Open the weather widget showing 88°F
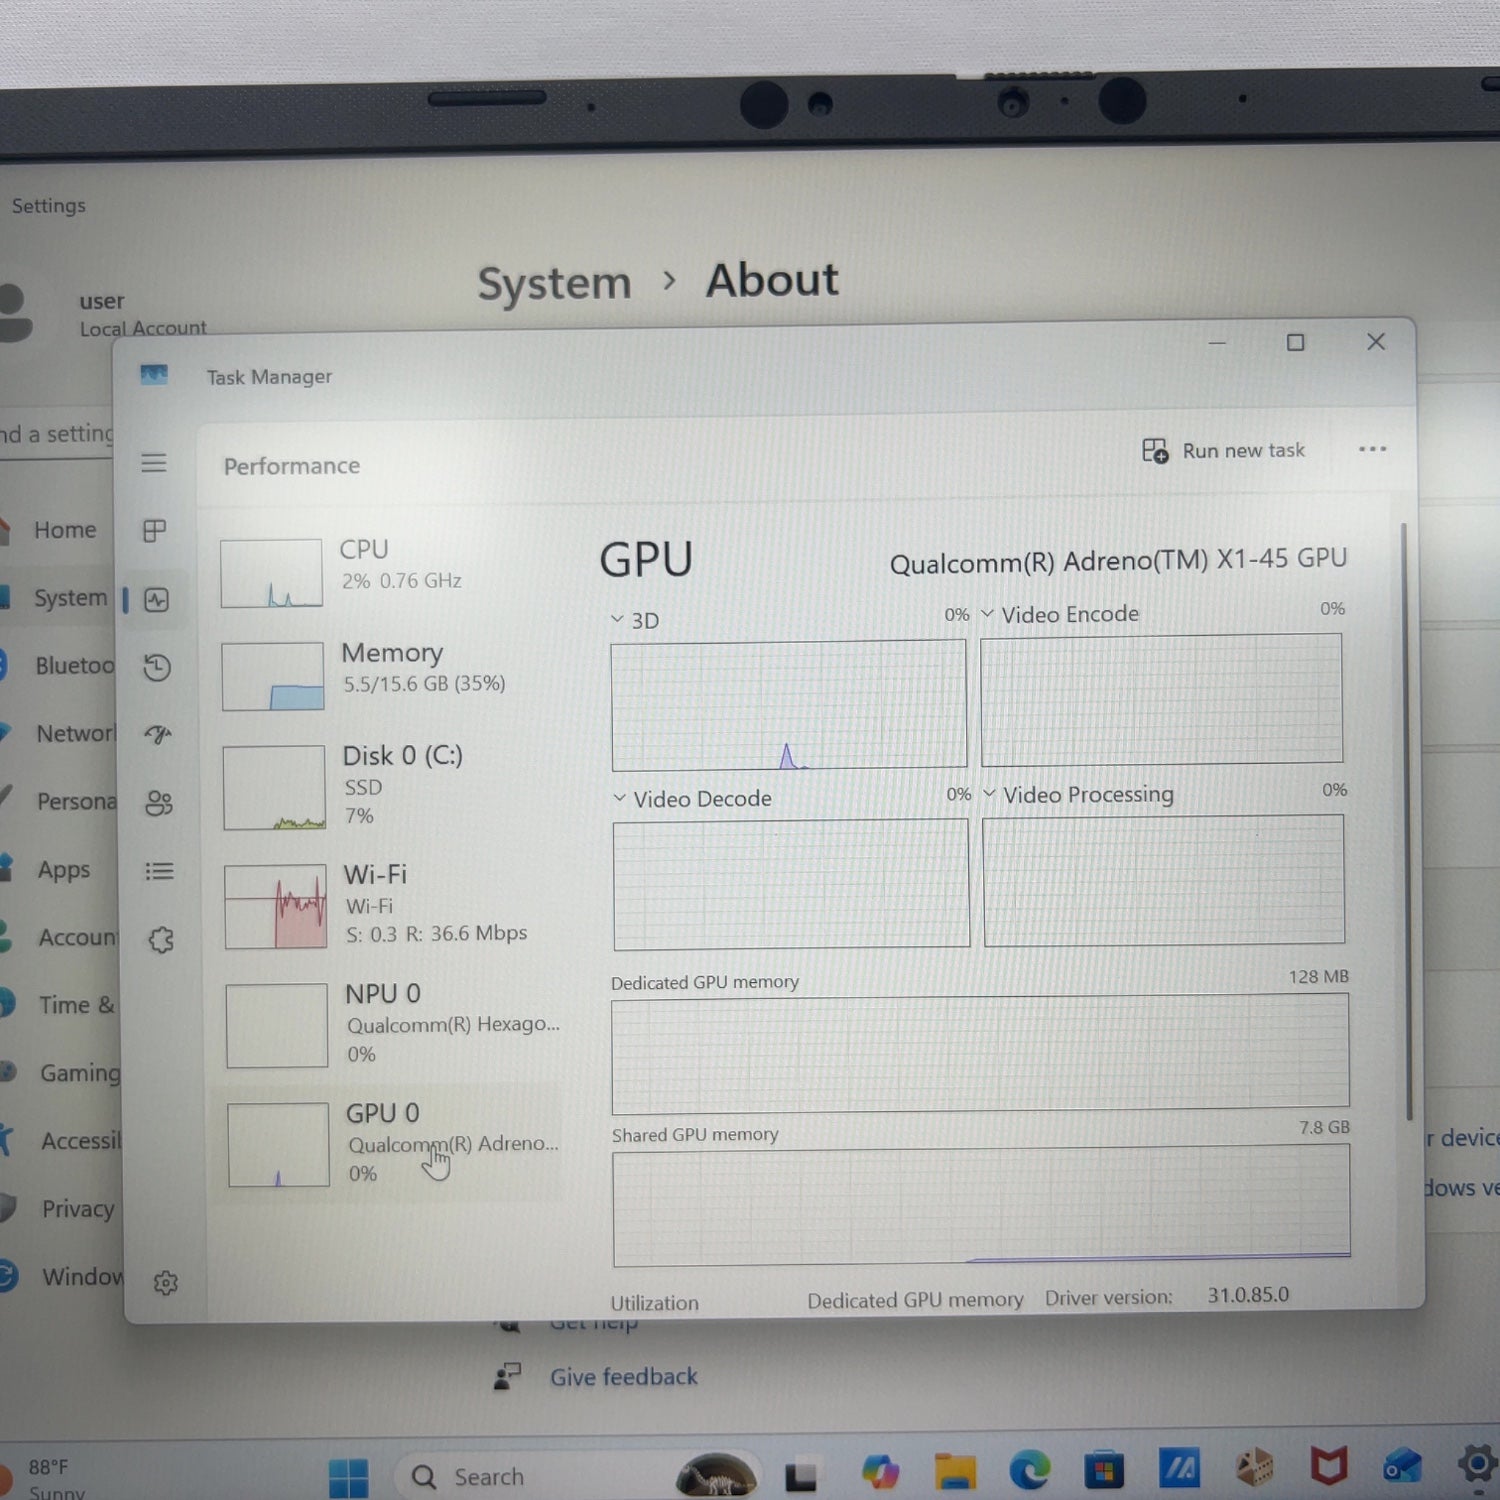Screen dimensions: 1500x1500 [x=45, y=1478]
